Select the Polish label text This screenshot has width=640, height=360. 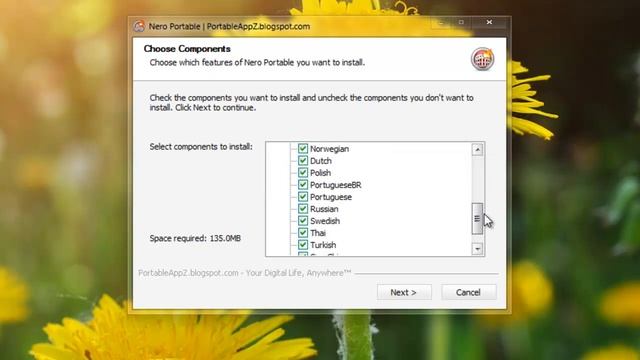point(320,173)
